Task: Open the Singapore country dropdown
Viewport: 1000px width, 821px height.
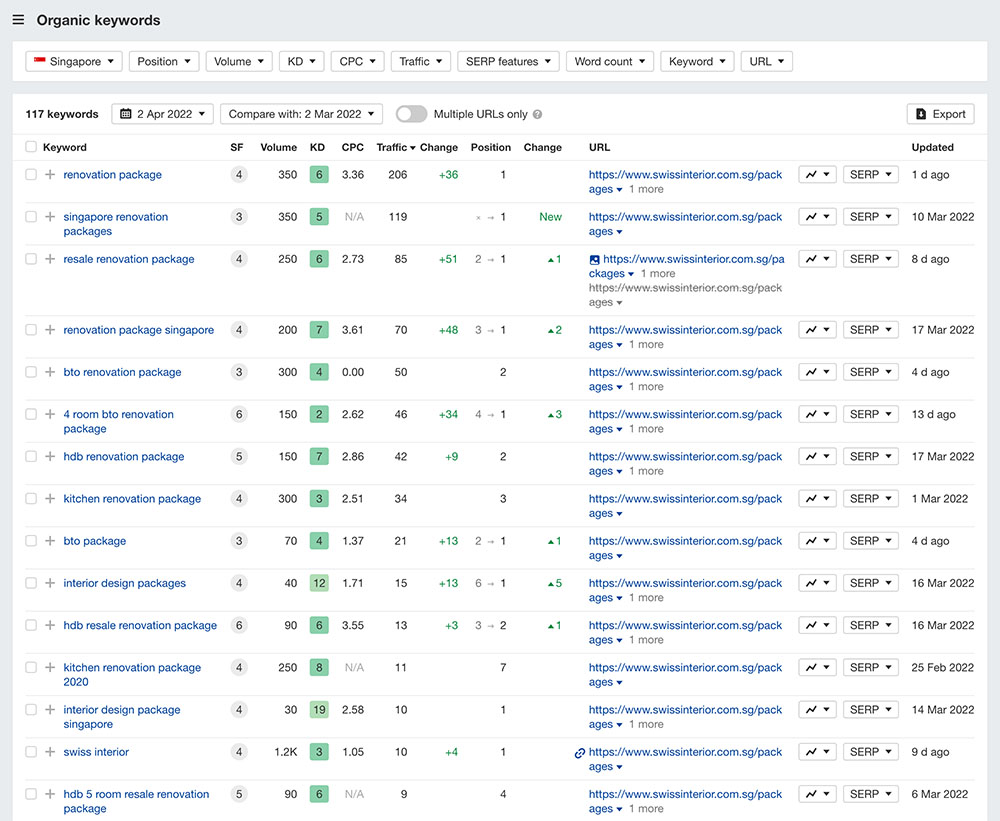Action: [x=74, y=62]
